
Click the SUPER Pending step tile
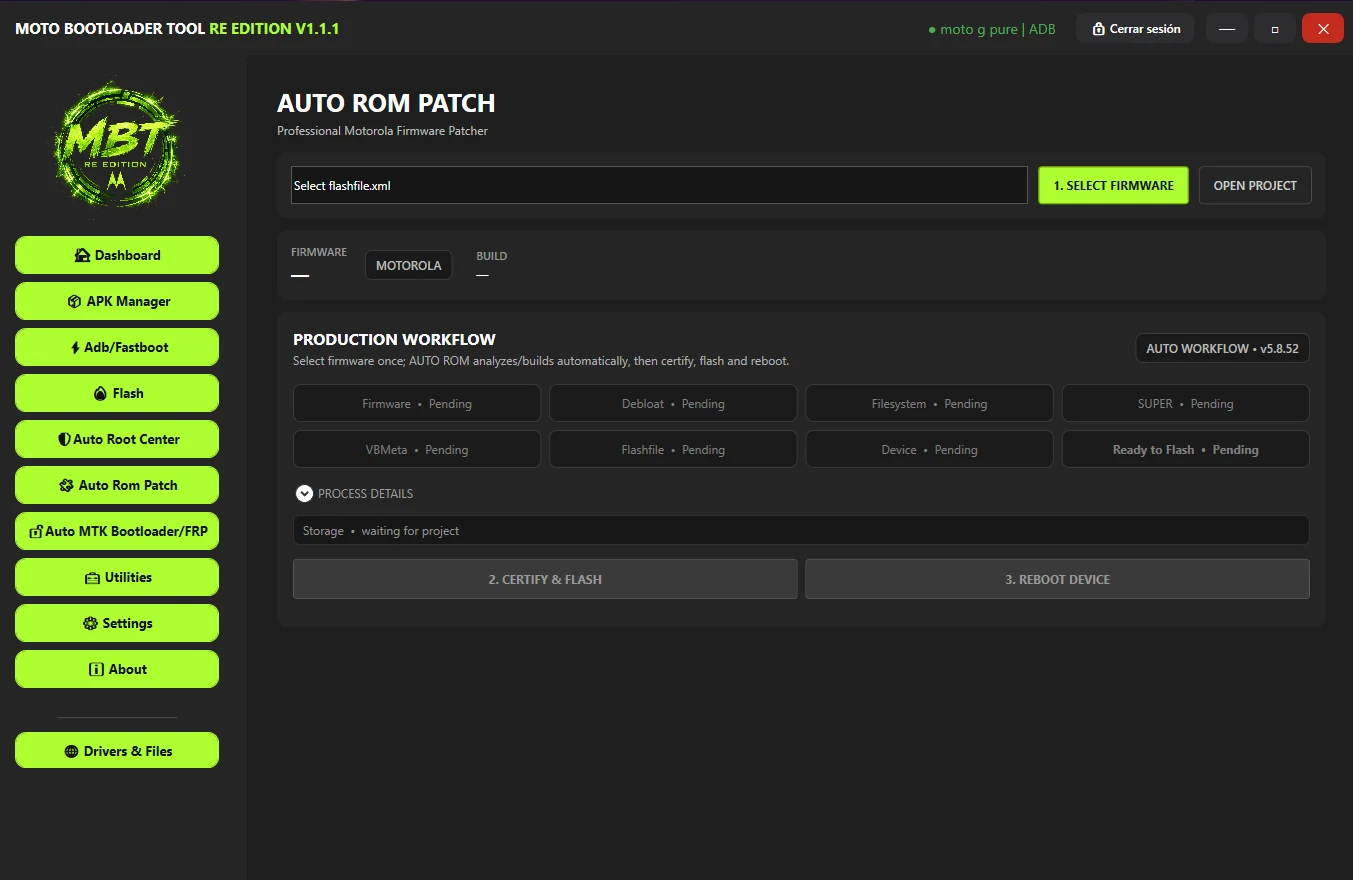click(x=1185, y=403)
